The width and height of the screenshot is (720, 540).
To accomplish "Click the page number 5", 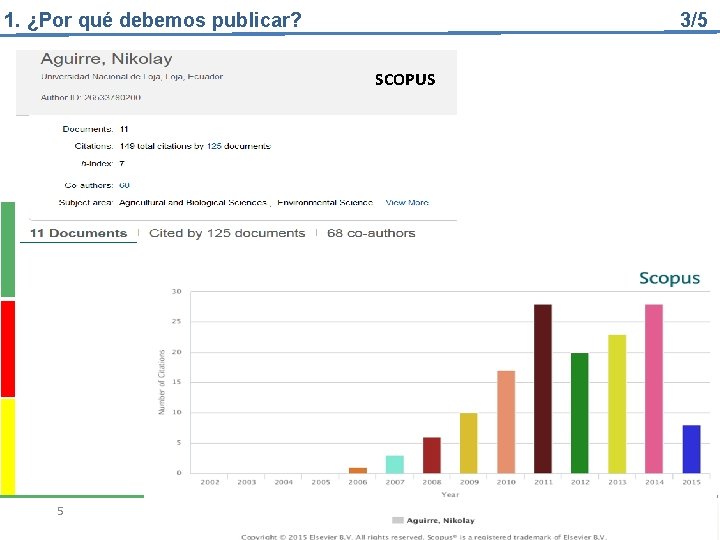I will coord(60,511).
